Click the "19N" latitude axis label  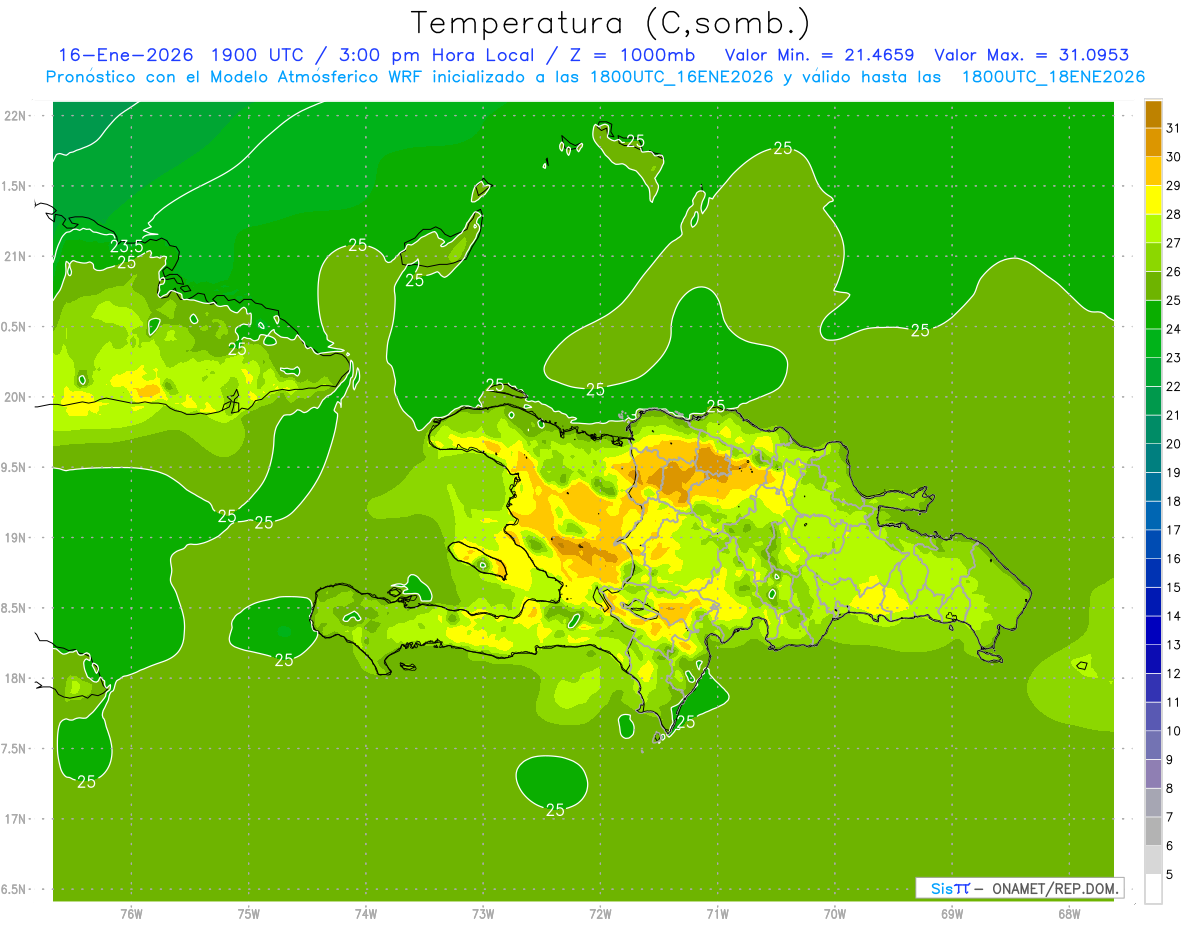(x=16, y=537)
